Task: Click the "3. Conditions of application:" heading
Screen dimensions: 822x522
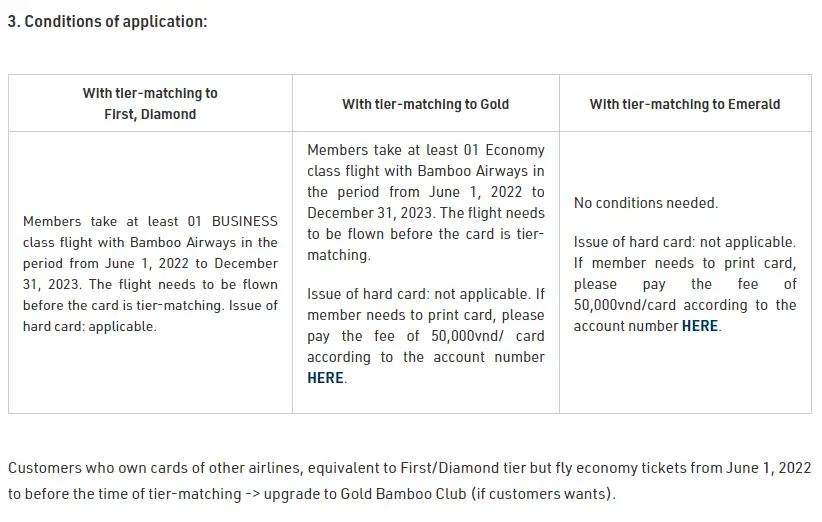Action: click(108, 22)
